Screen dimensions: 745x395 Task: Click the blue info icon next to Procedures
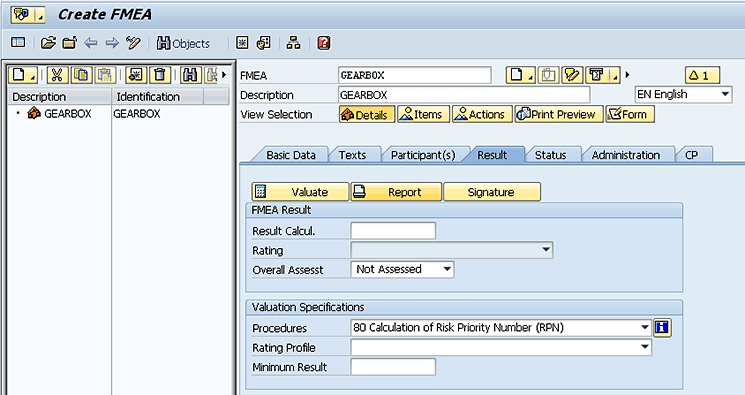pyautogui.click(x=662, y=328)
